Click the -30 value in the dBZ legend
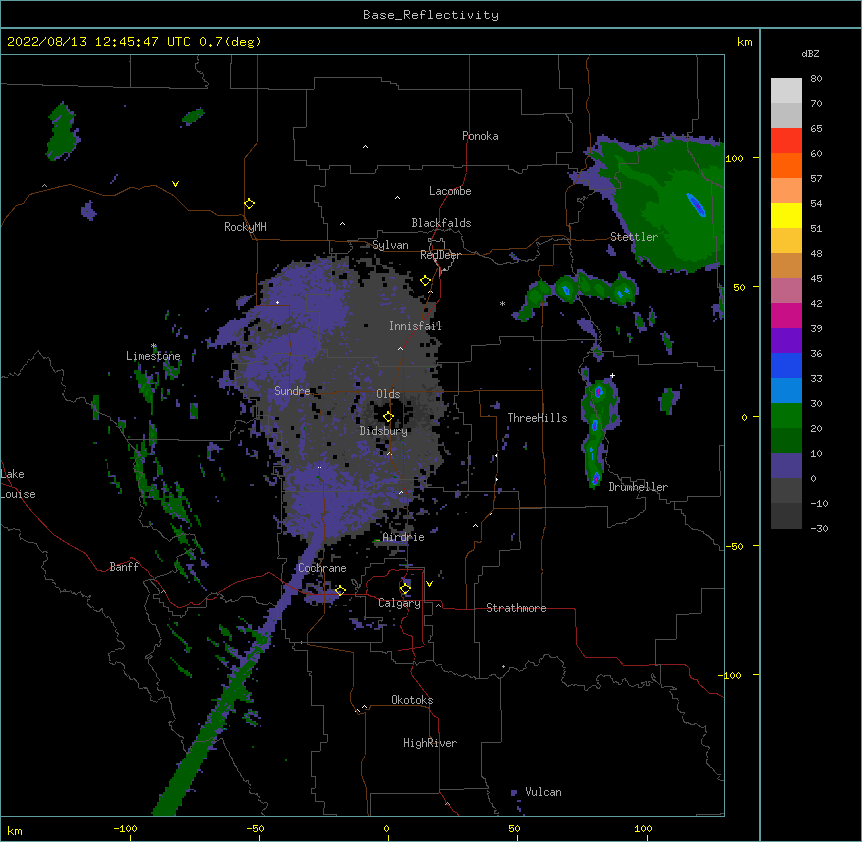The width and height of the screenshot is (862, 842). click(x=819, y=529)
